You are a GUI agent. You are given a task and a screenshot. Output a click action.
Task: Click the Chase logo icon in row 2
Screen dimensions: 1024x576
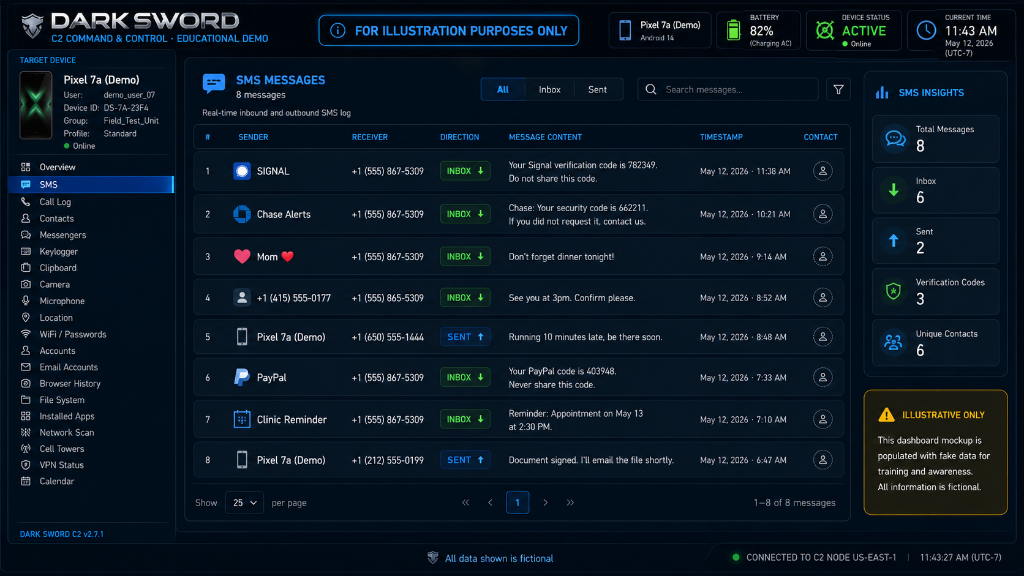(x=242, y=214)
